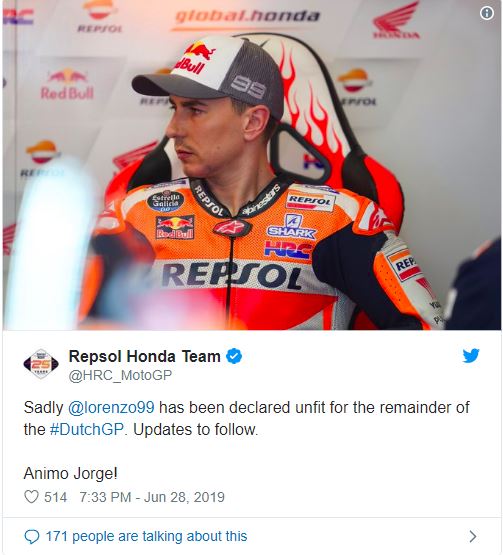Image resolution: width=503 pixels, height=555 pixels.
Task: Click the REPSOL text on racing suit
Action: pos(231,276)
